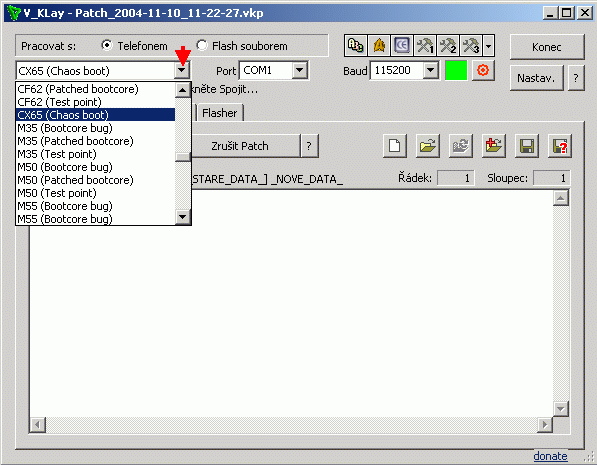Click the tools preset 3 icon
The width and height of the screenshot is (597, 465).
471,46
